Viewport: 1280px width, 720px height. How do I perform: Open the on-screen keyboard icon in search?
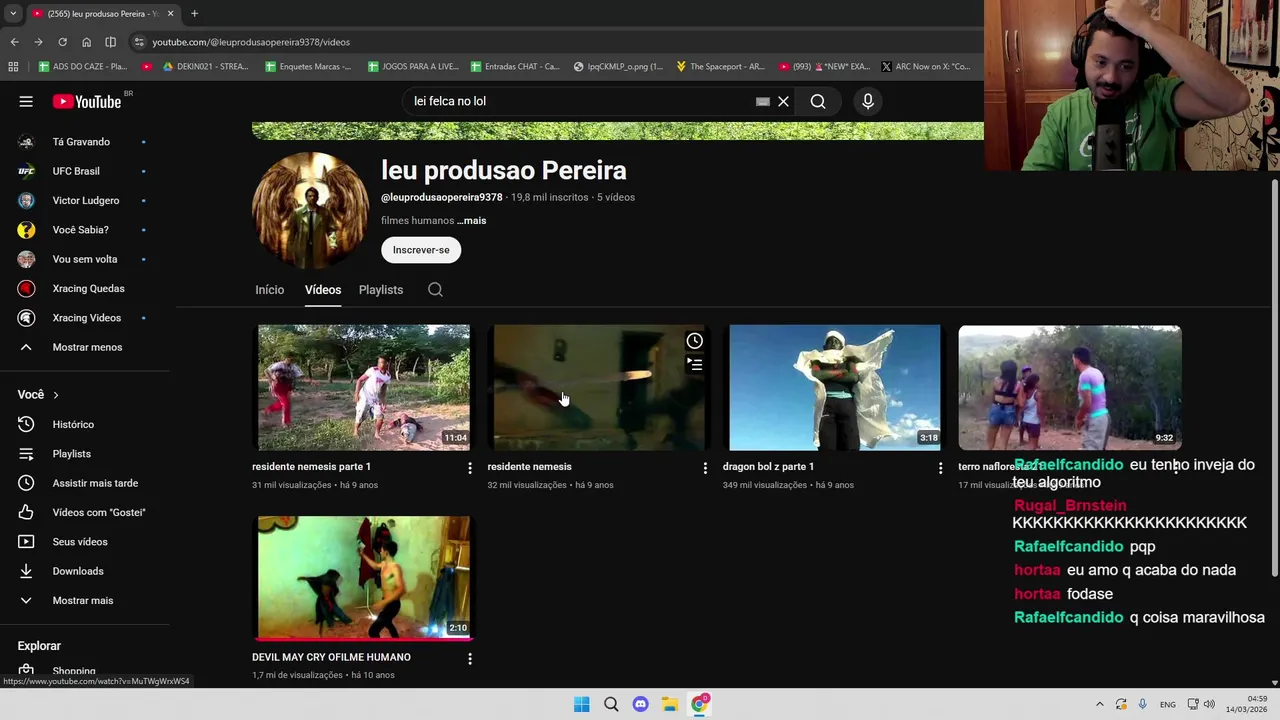point(762,101)
